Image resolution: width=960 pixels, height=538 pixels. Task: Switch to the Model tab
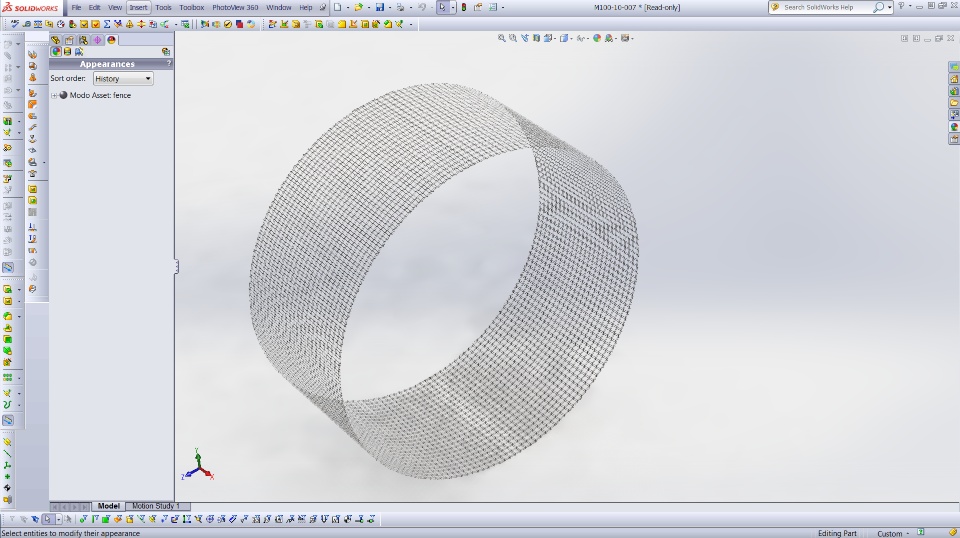[108, 506]
